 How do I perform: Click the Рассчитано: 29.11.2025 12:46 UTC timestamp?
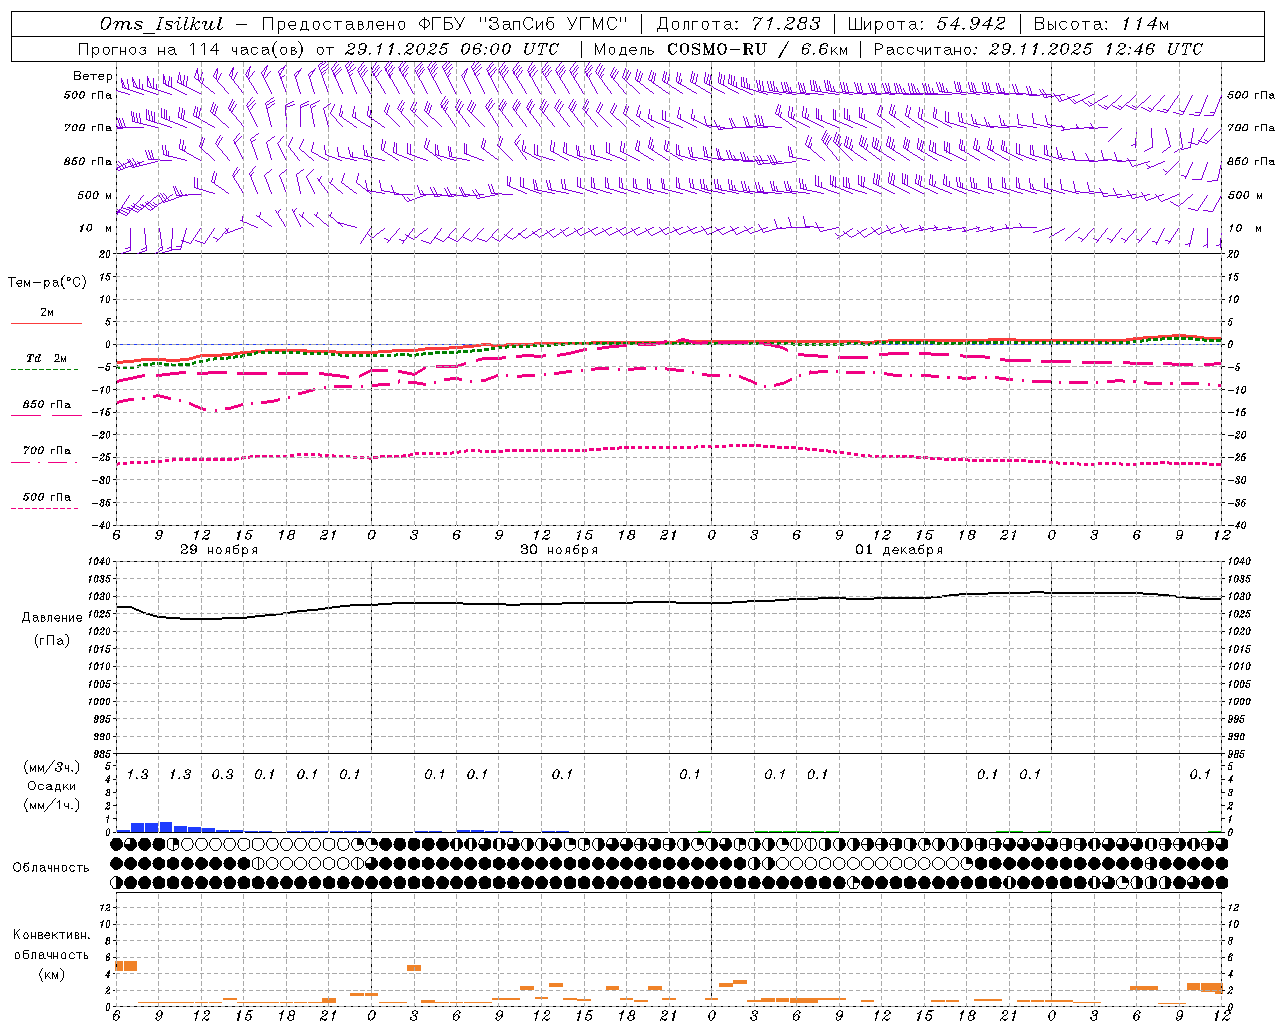pyautogui.click(x=1038, y=49)
